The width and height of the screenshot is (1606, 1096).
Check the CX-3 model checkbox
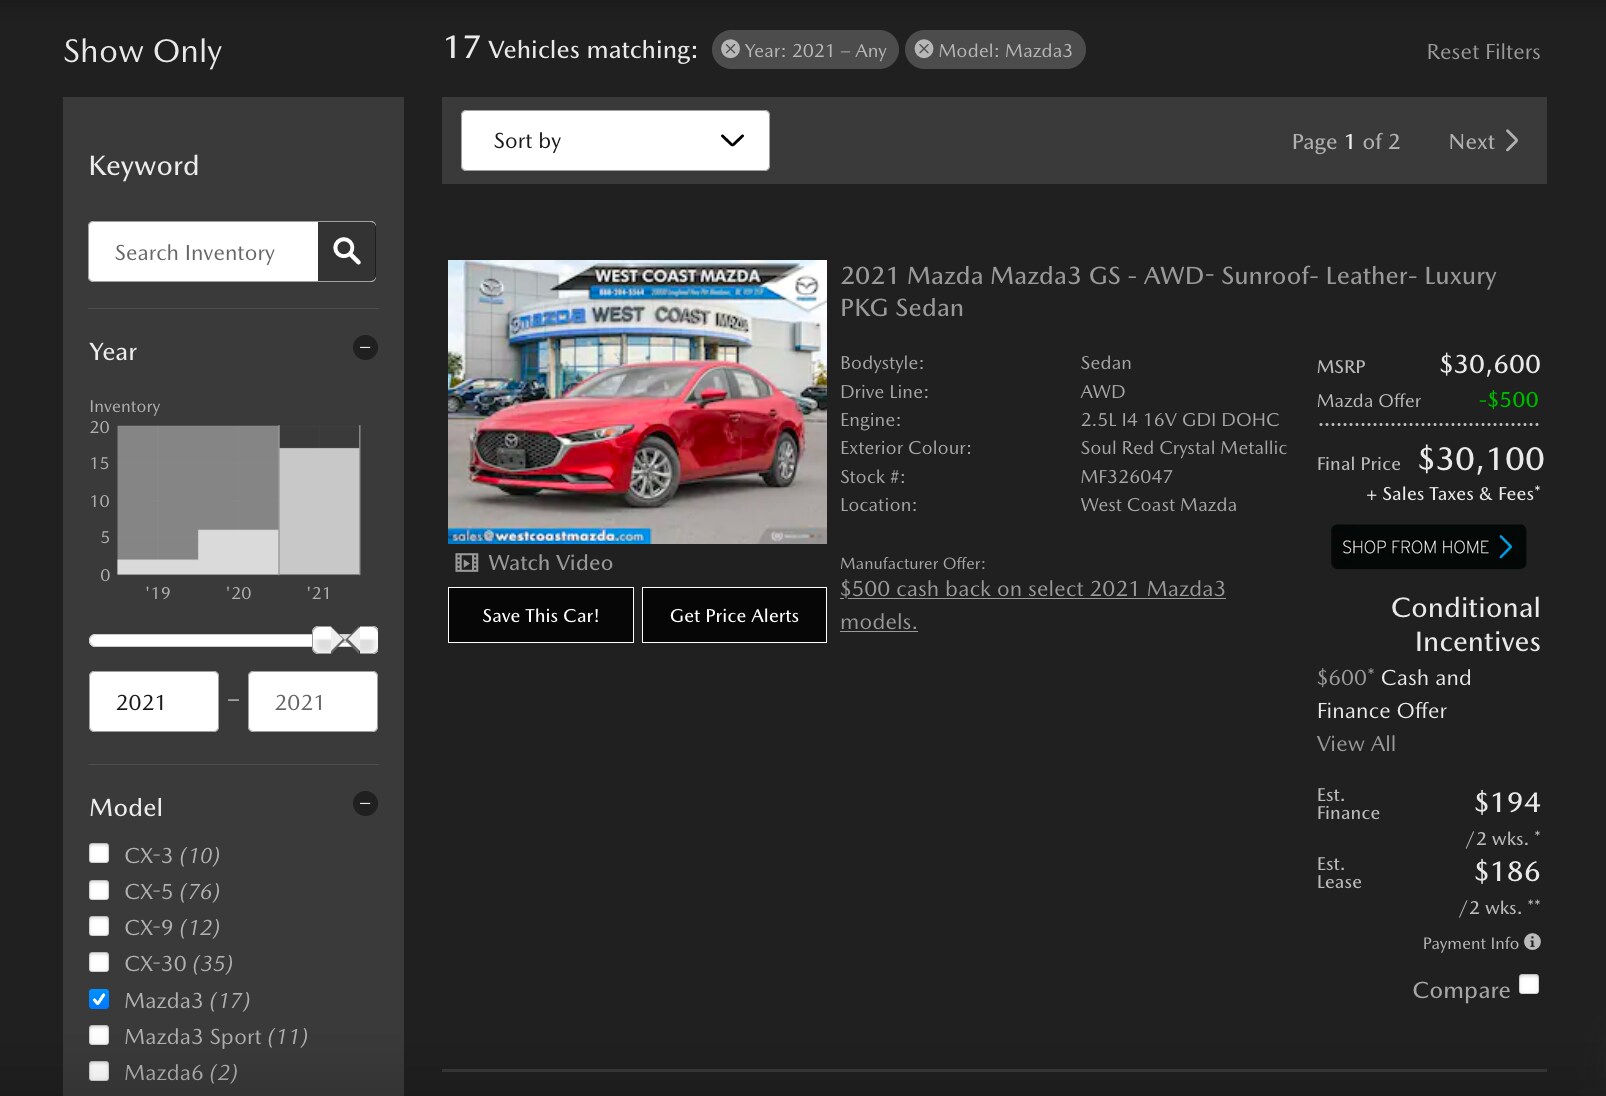pos(99,853)
